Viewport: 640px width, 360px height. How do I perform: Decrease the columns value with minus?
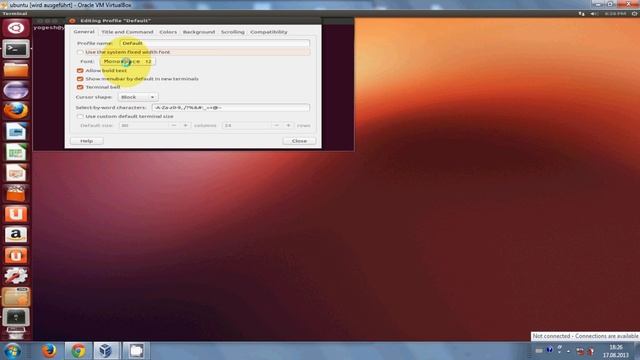(x=174, y=126)
